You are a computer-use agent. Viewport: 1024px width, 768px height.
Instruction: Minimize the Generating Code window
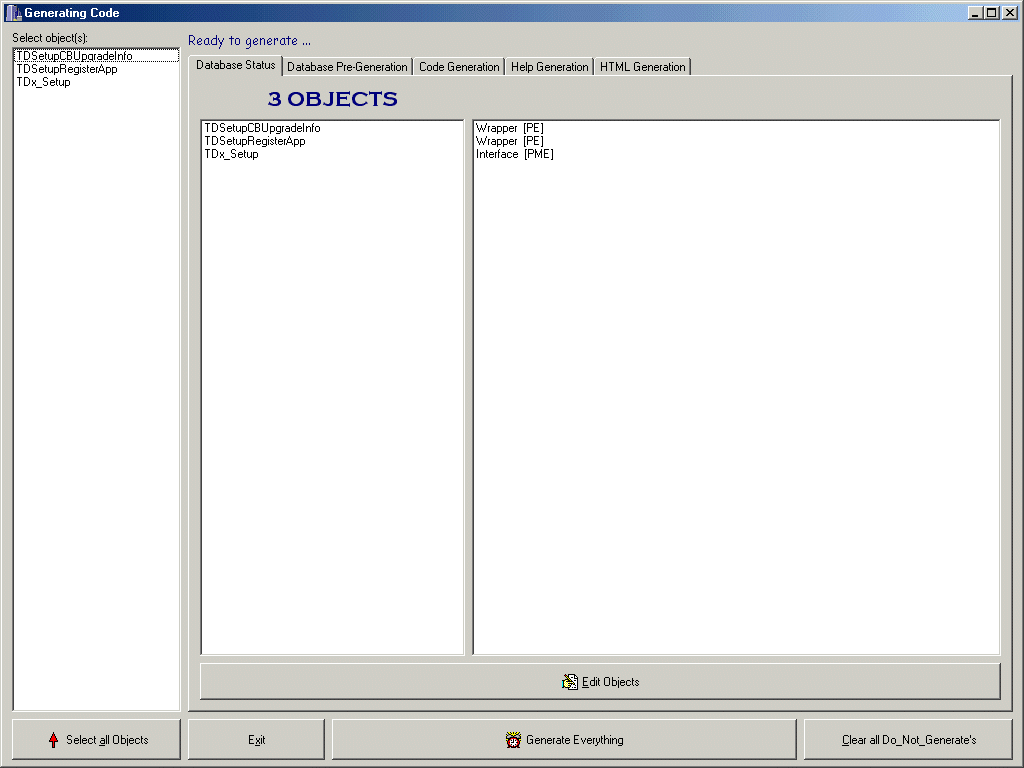coord(975,13)
